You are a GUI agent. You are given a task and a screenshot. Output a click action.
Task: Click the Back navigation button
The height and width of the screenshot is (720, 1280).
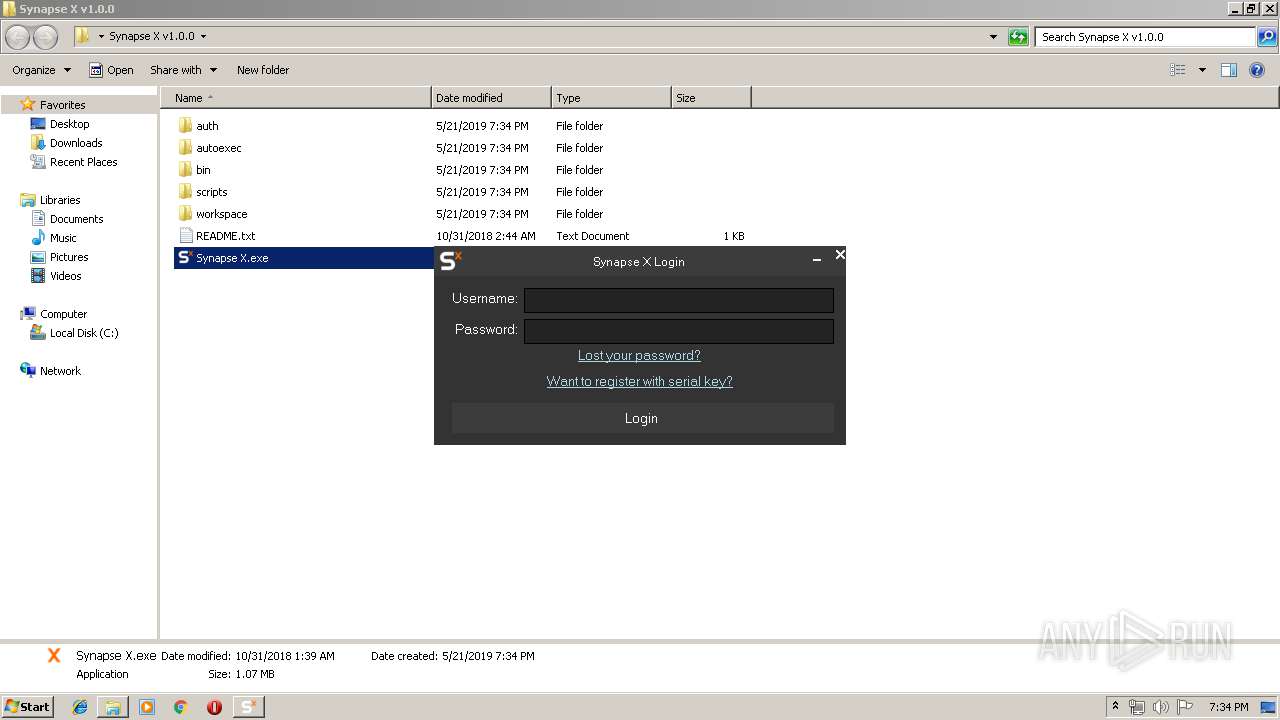click(18, 37)
